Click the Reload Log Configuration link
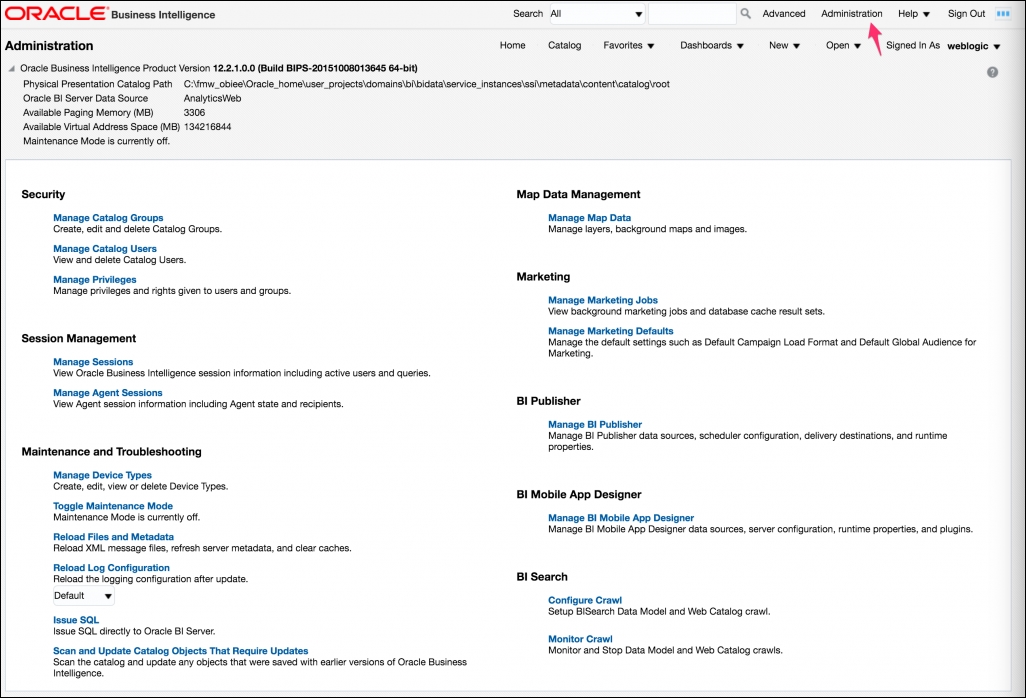Screen dimensions: 1026x698 [111, 568]
